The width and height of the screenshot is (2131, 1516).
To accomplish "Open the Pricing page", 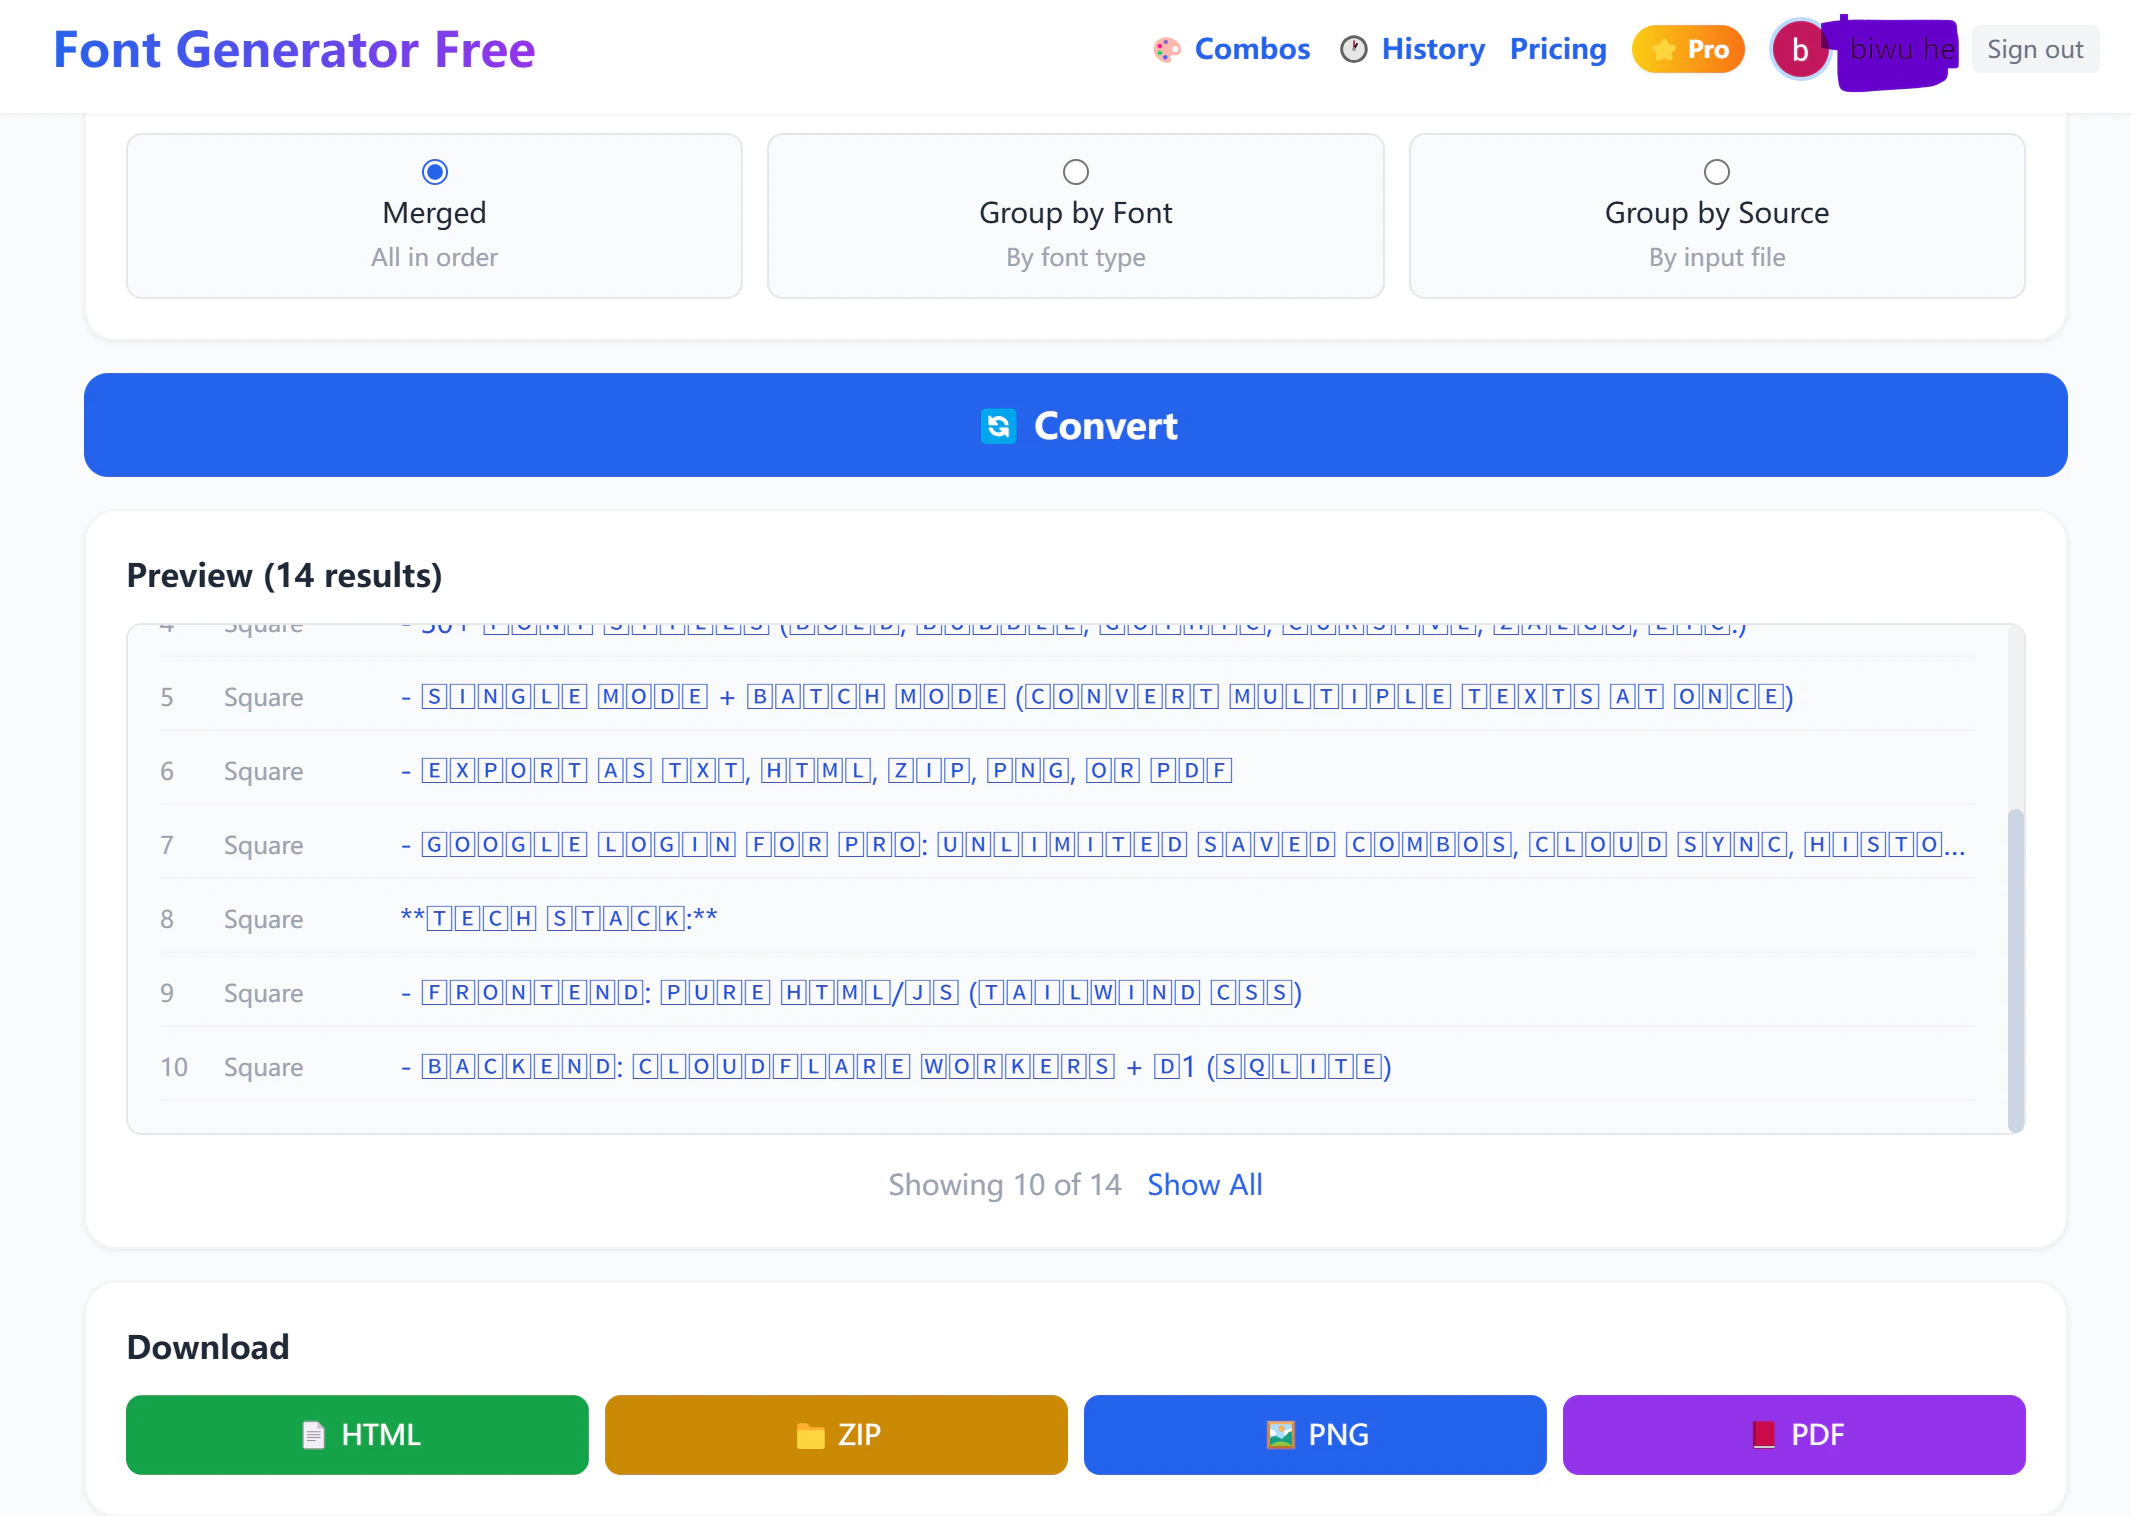I will point(1558,49).
